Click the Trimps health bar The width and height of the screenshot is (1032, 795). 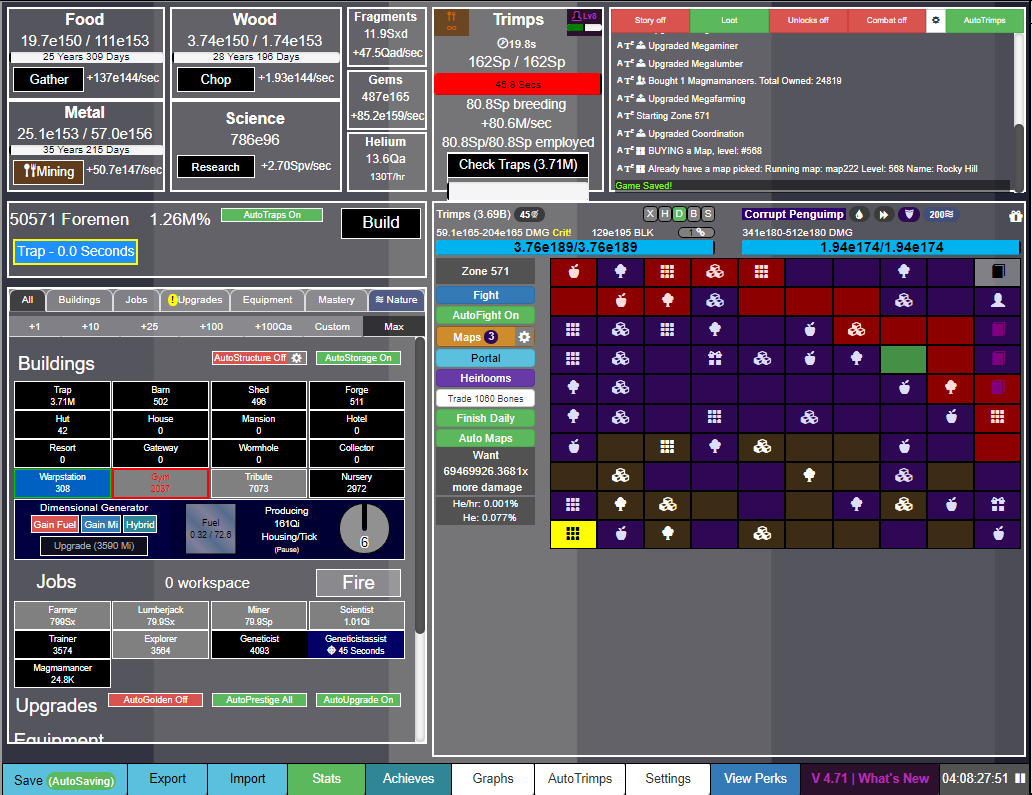tap(575, 247)
